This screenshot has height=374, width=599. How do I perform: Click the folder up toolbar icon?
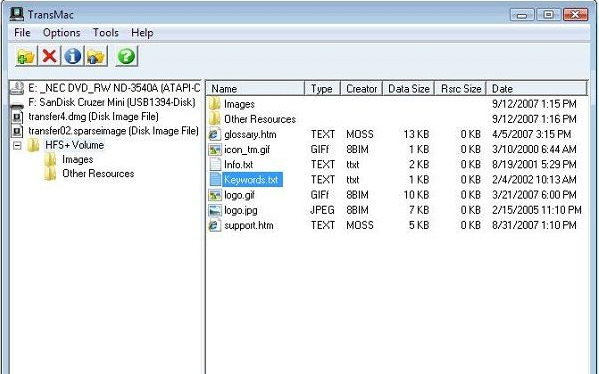96,57
